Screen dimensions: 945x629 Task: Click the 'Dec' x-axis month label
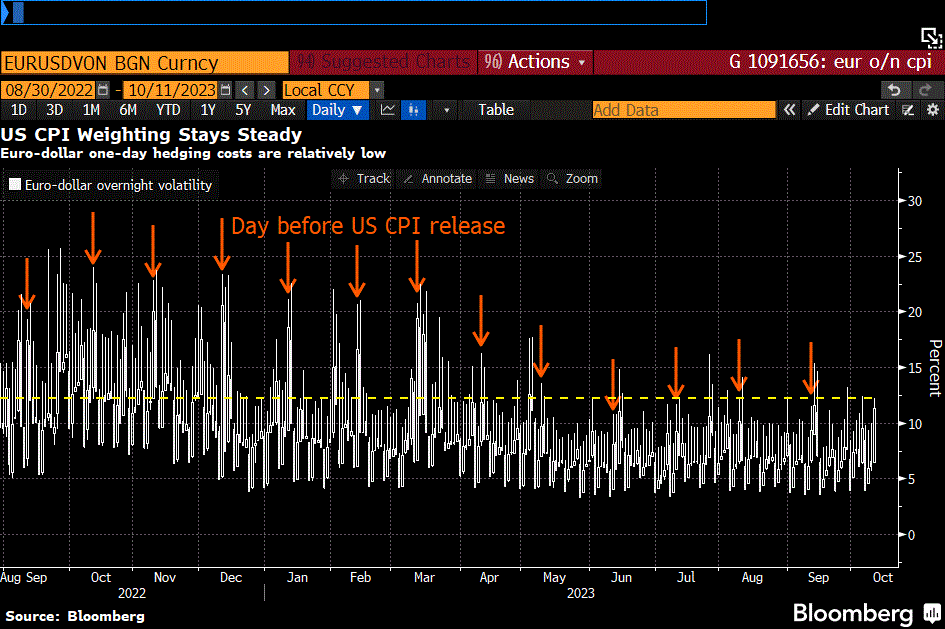coord(231,577)
